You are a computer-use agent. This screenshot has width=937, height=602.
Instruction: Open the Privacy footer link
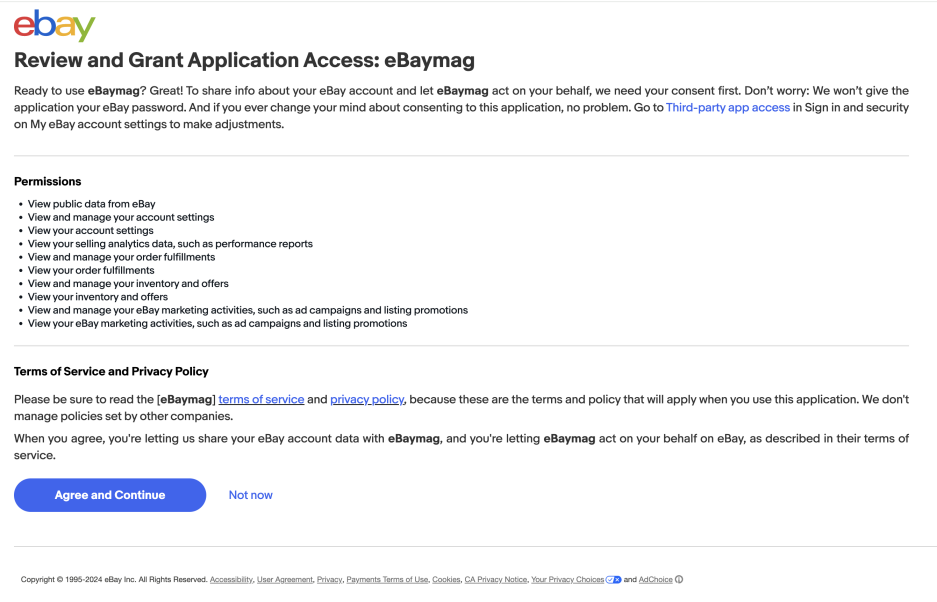329,579
